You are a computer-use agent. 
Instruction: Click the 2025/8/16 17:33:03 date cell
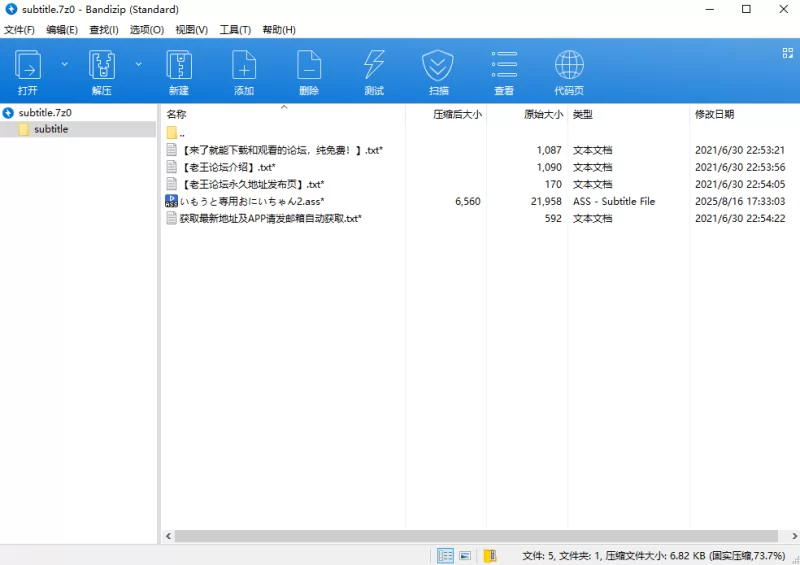pyautogui.click(x=740, y=201)
